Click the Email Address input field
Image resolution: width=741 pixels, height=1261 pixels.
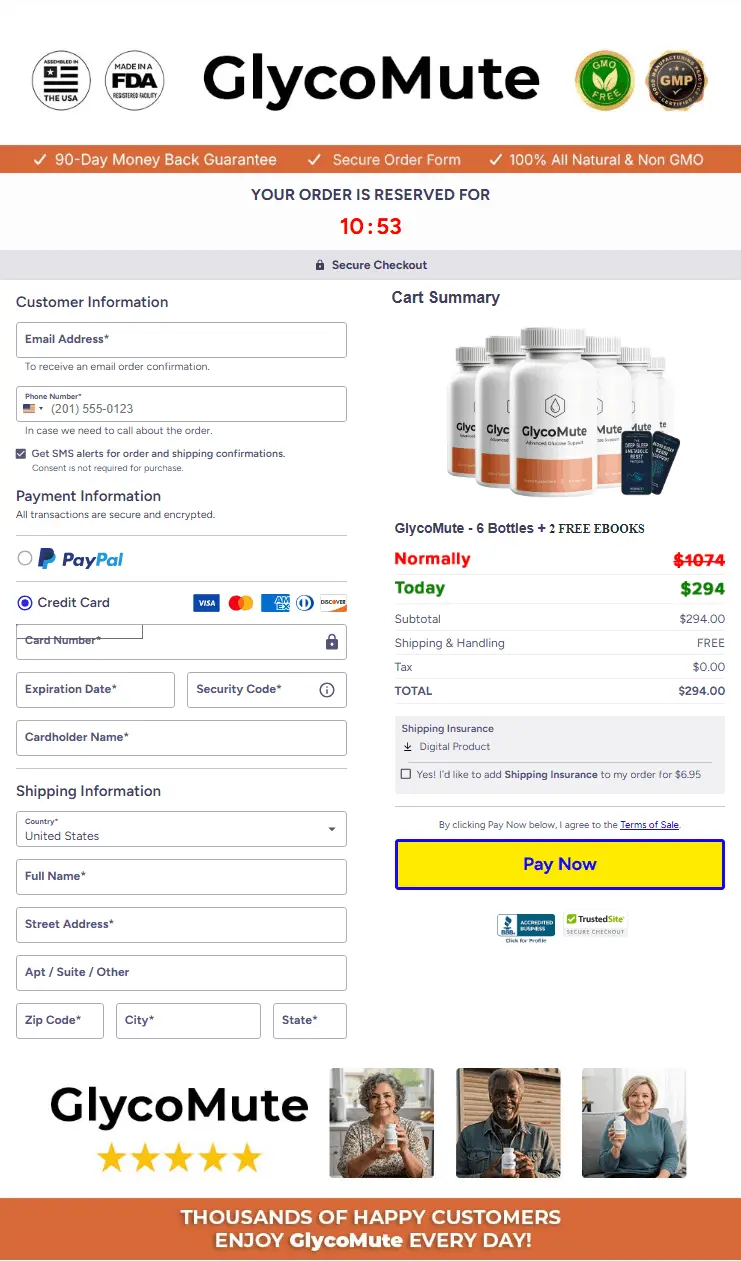coord(181,339)
